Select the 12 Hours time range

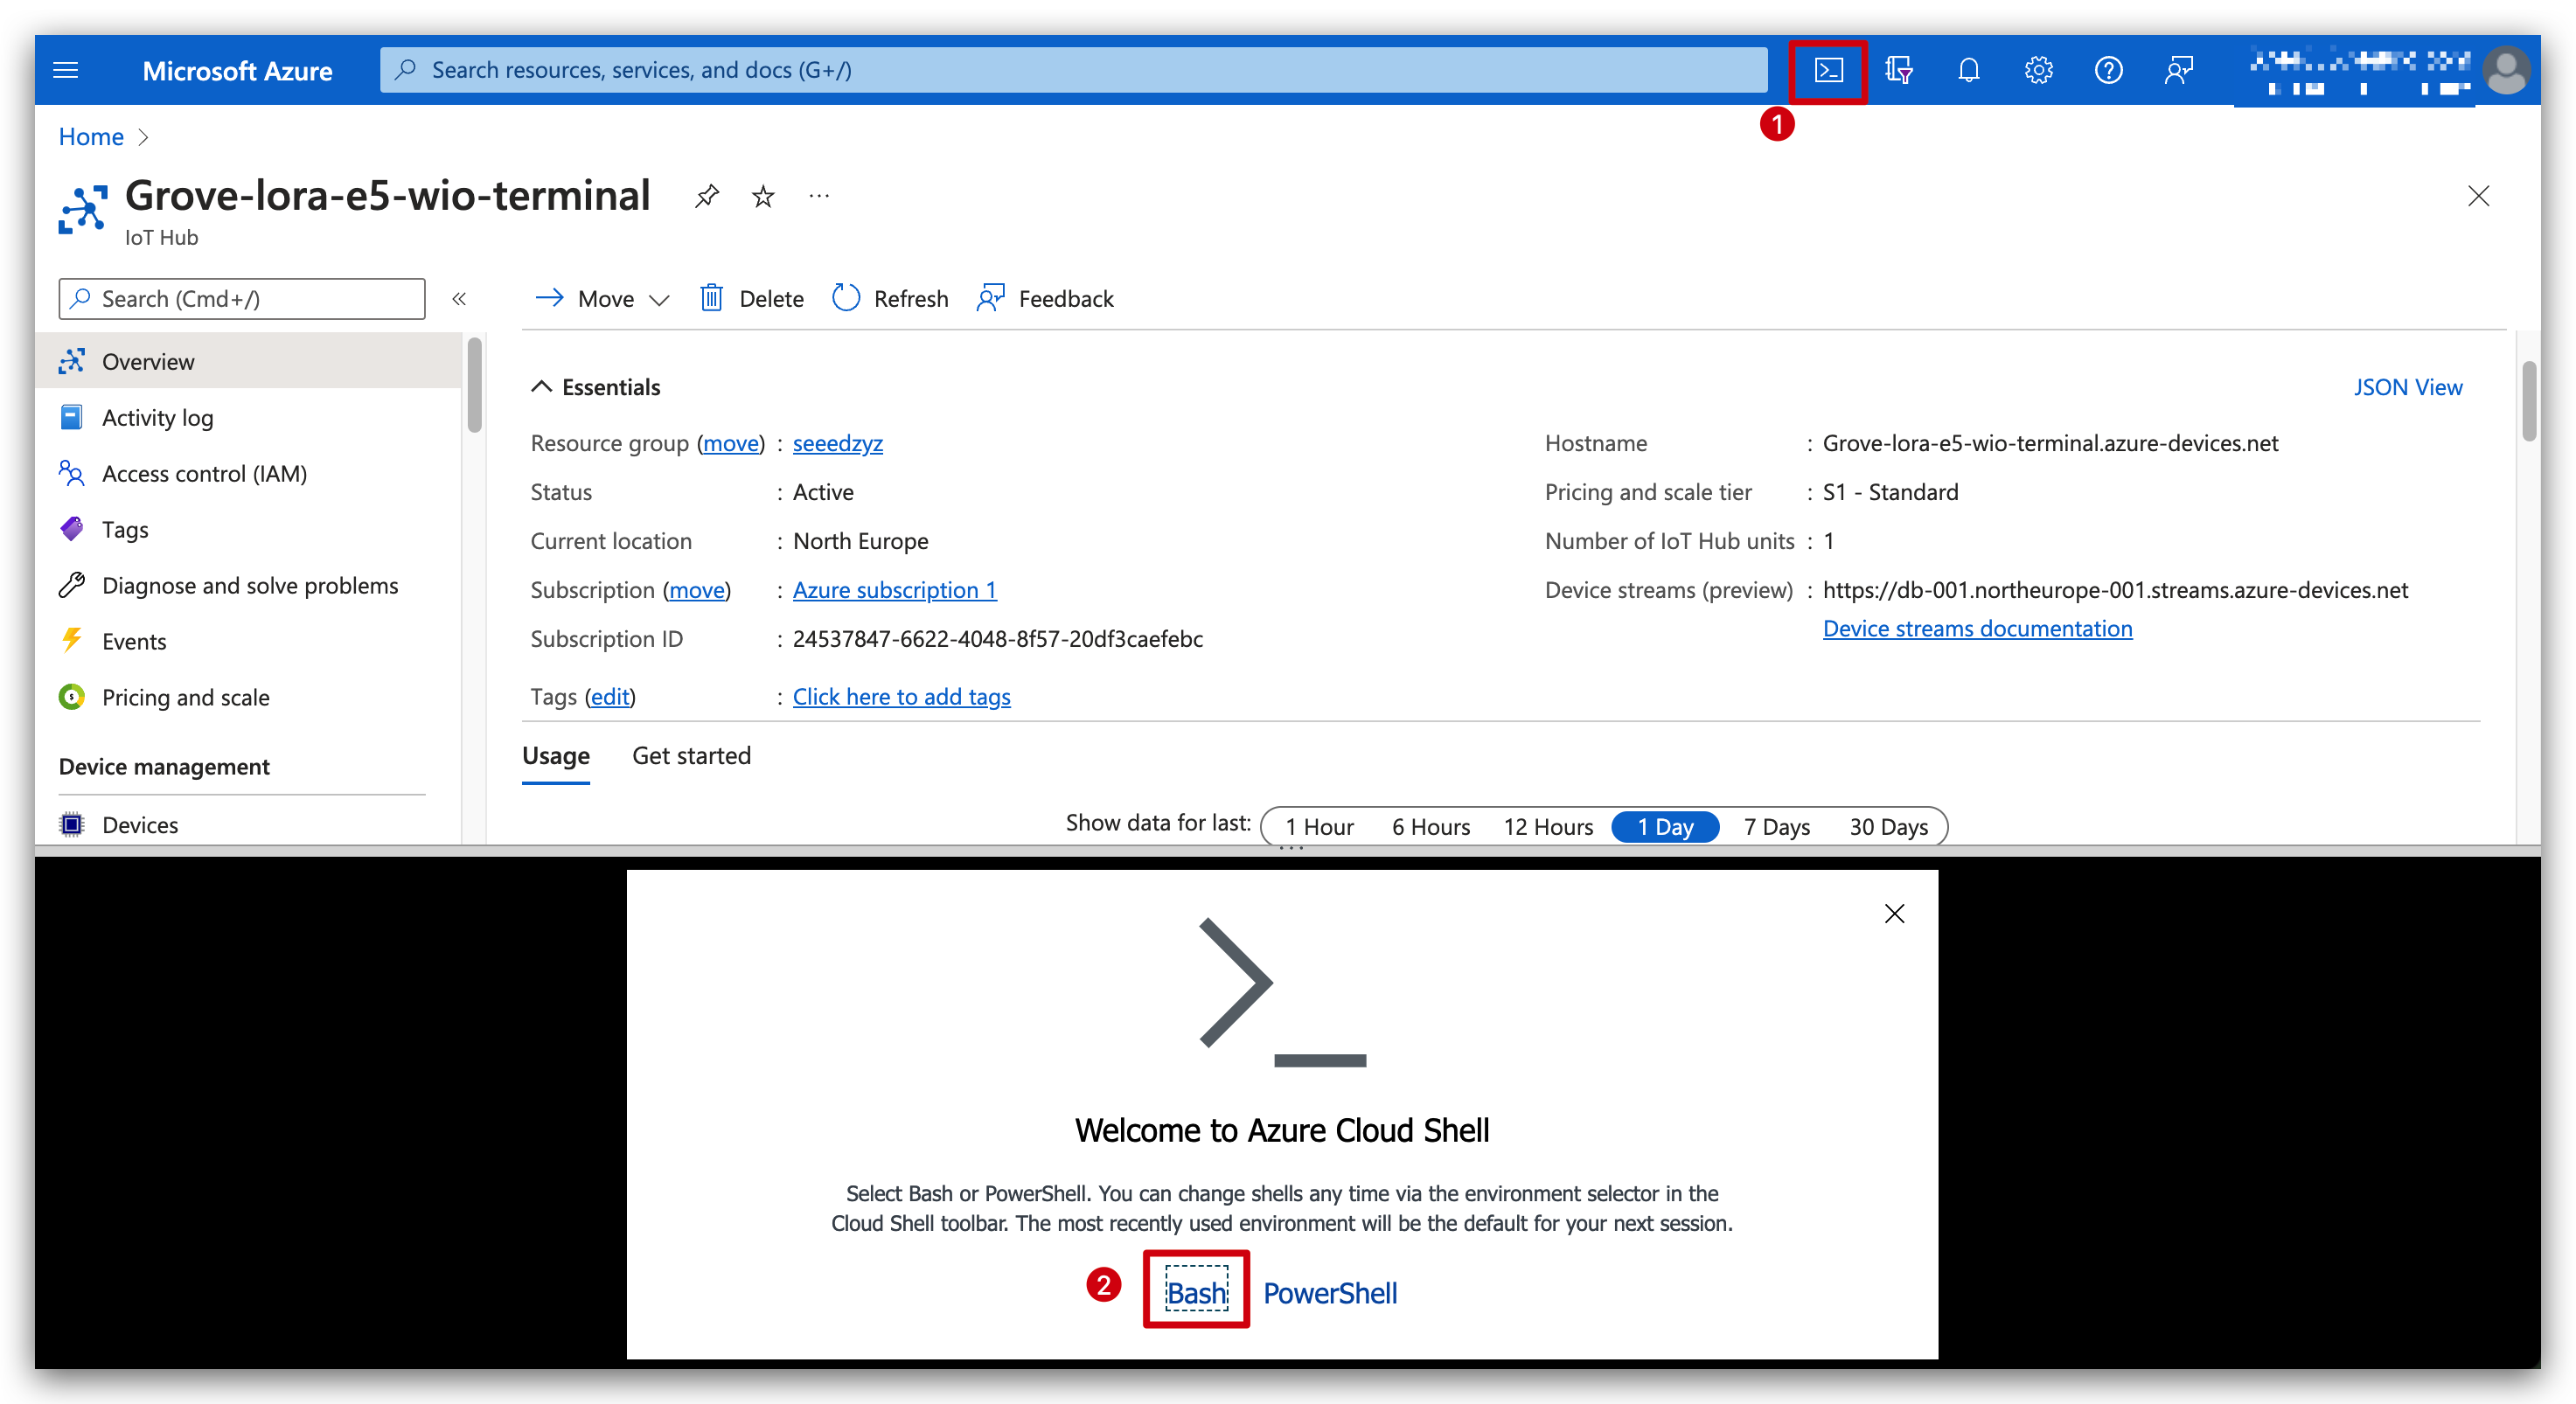pos(1548,827)
